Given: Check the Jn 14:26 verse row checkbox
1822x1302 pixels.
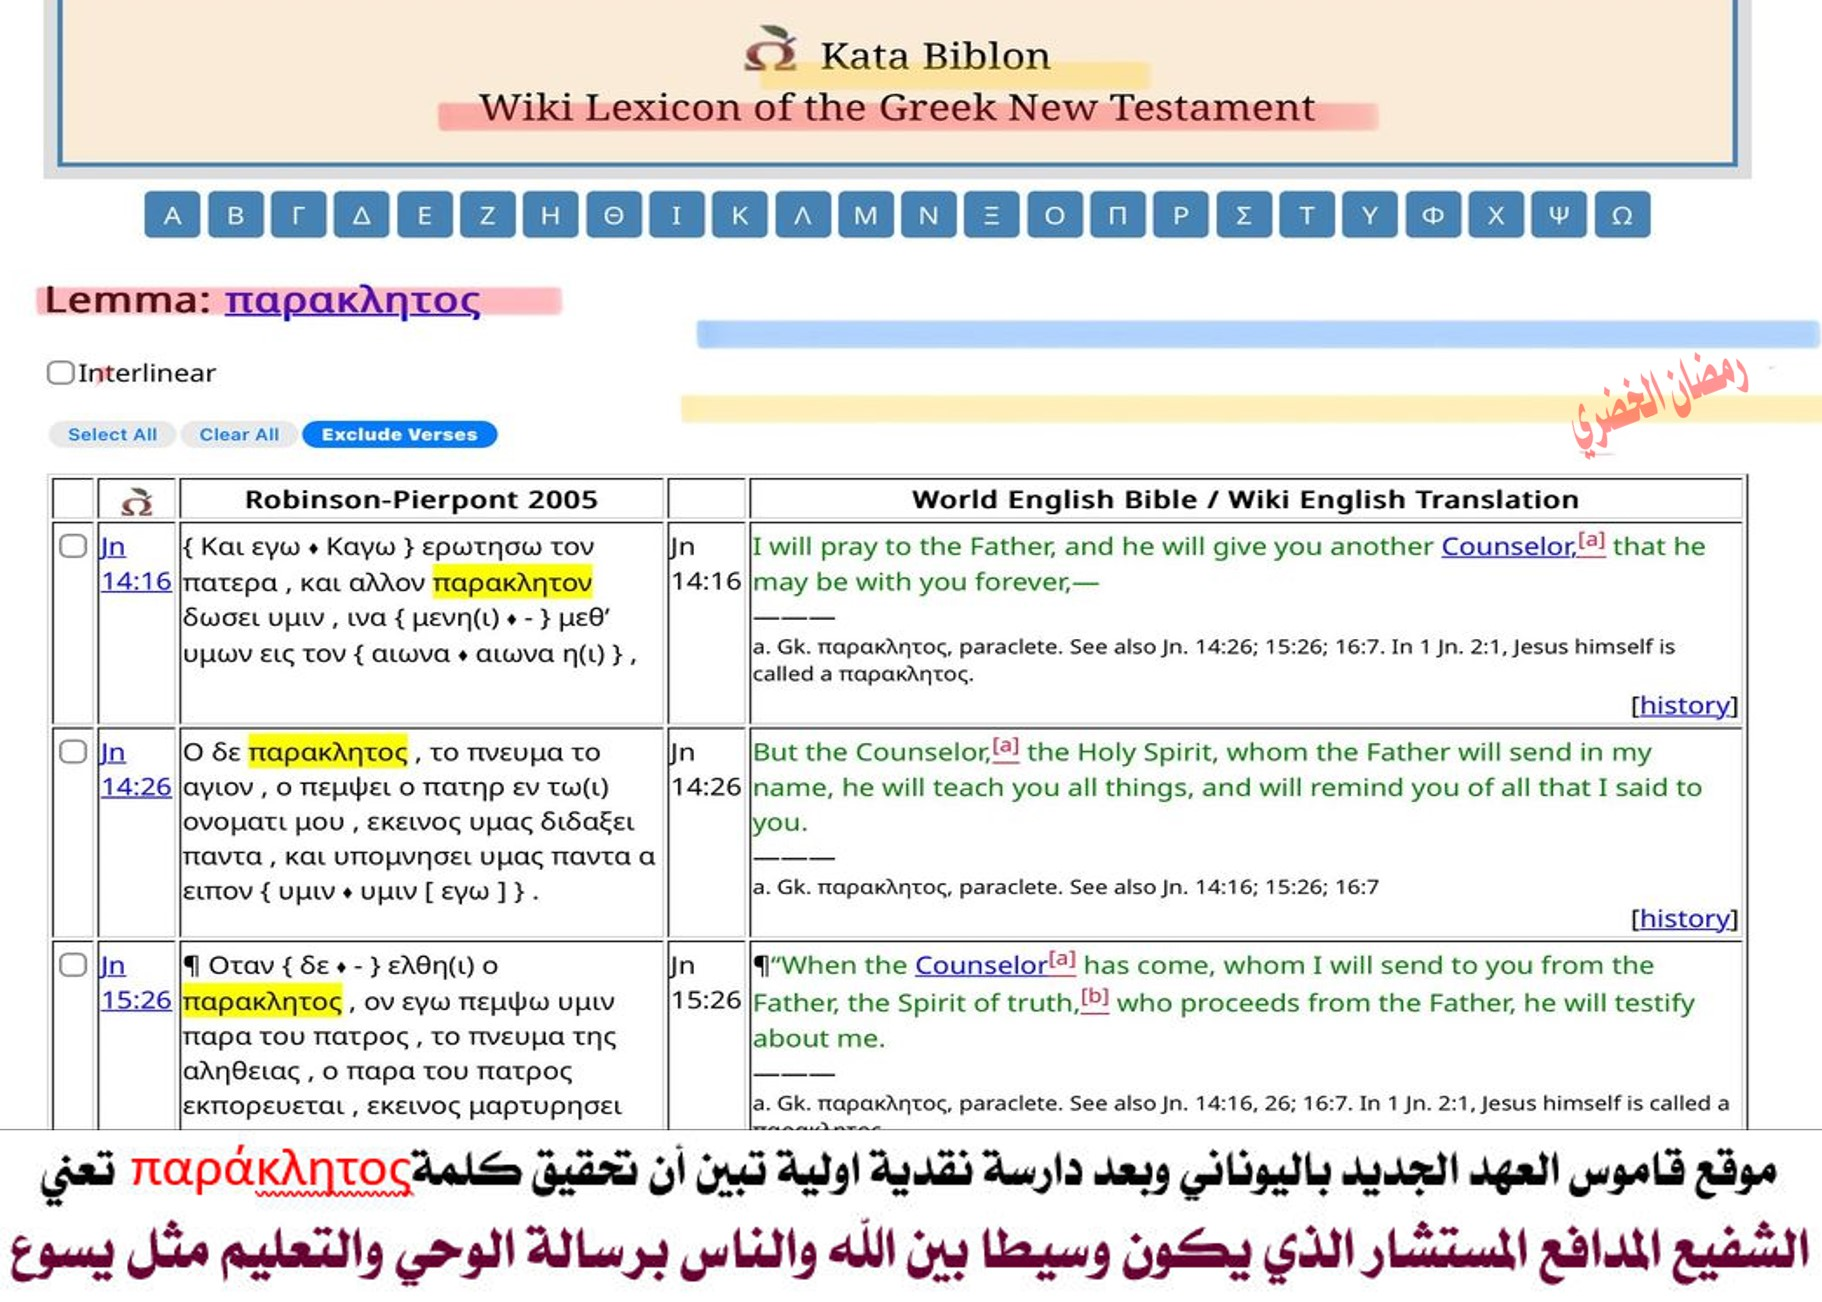Looking at the screenshot, I should pos(73,751).
